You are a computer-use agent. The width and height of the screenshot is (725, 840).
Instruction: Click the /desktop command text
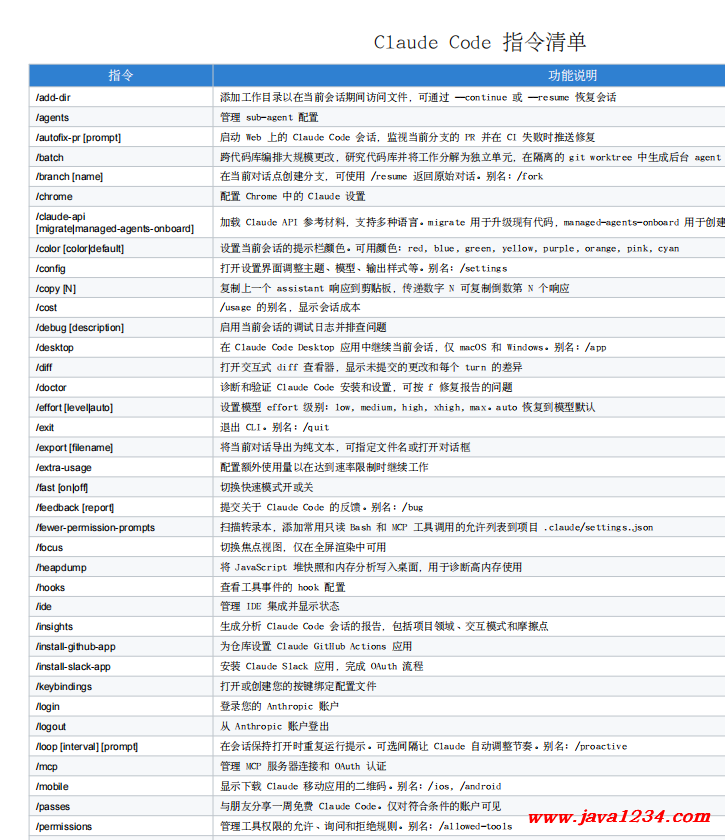click(x=55, y=348)
